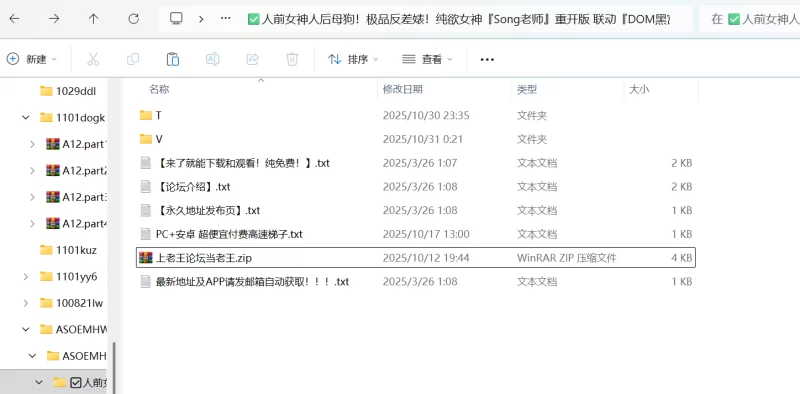The width and height of the screenshot is (800, 394).
Task: Click the Rename icon in toolbar
Action: coord(212,59)
